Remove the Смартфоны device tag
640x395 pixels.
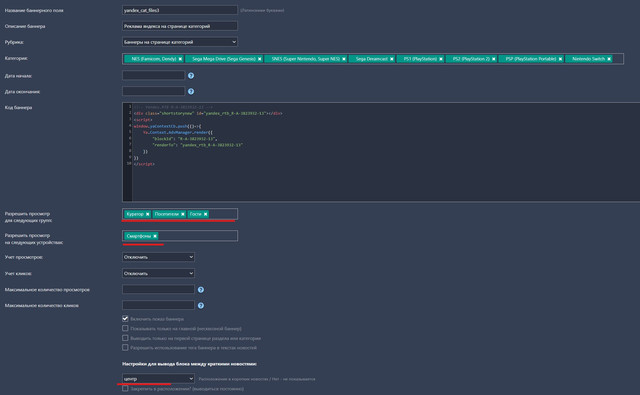[155, 236]
